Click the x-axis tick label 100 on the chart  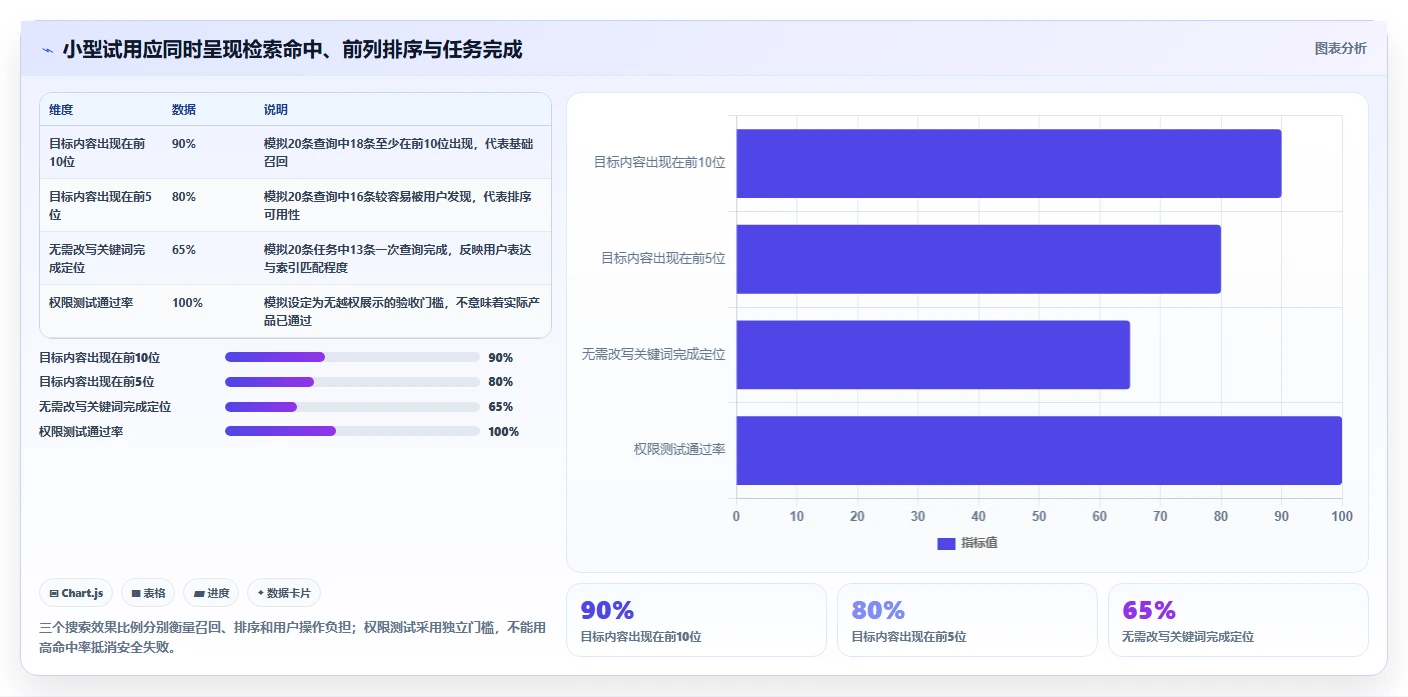coord(1342,516)
